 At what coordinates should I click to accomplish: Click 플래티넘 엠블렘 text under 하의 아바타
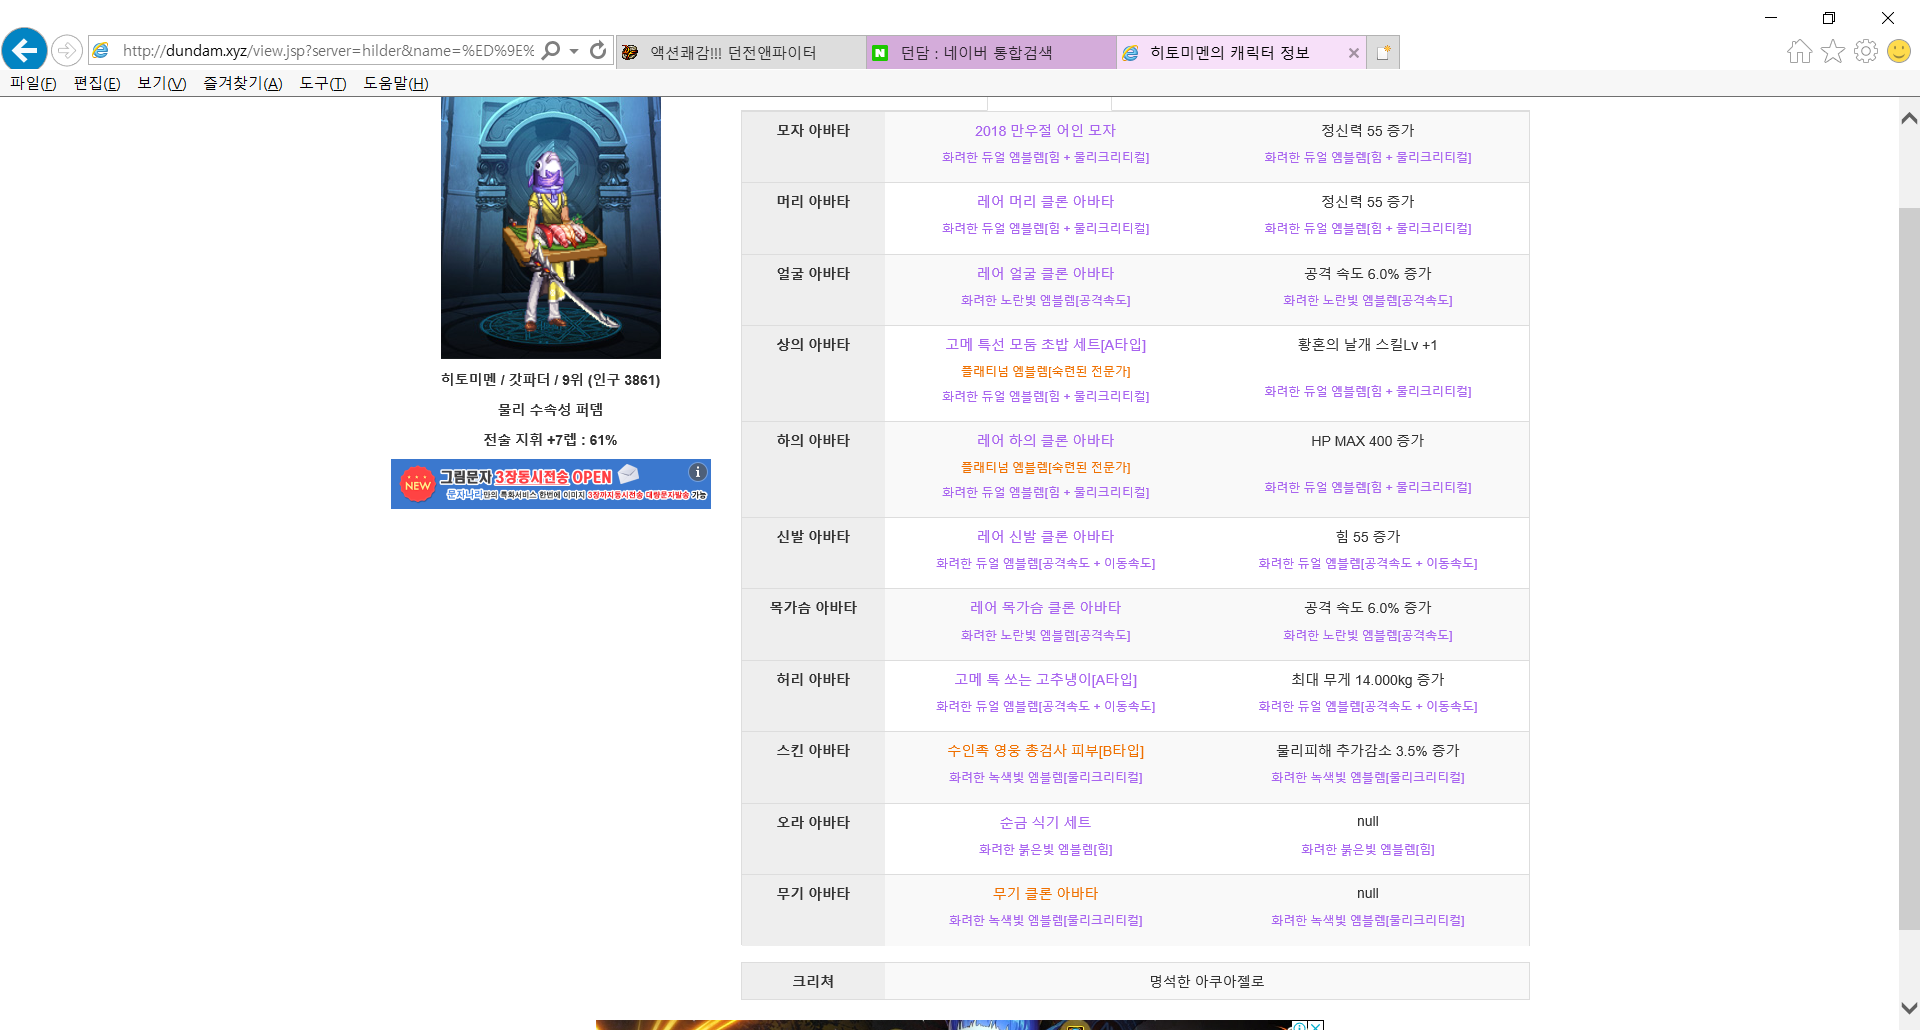1045,468
